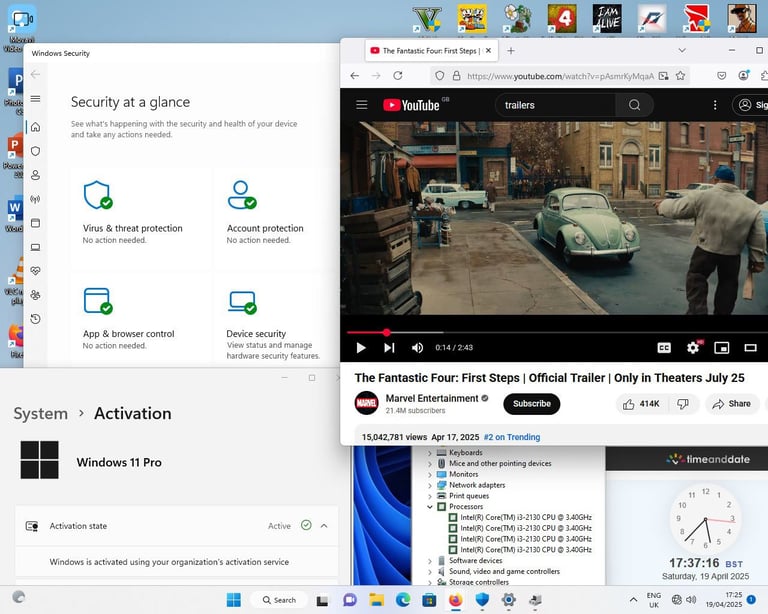Open Protection history sidebar icon

[35, 319]
